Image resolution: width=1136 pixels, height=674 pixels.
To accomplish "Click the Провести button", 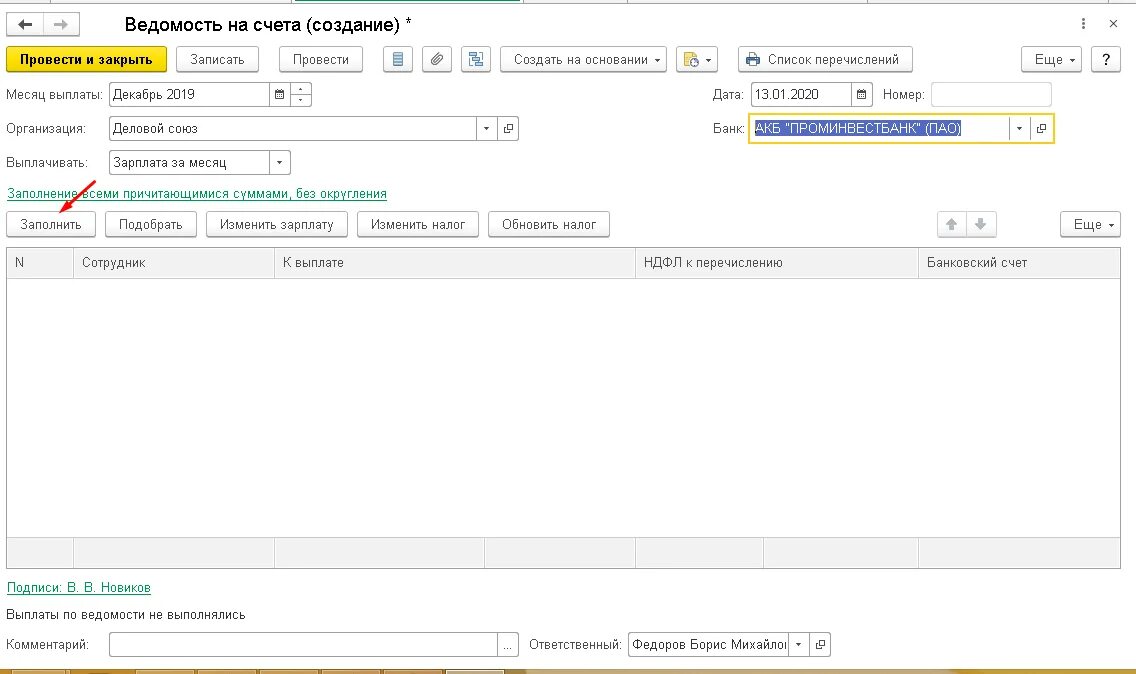I will (321, 59).
